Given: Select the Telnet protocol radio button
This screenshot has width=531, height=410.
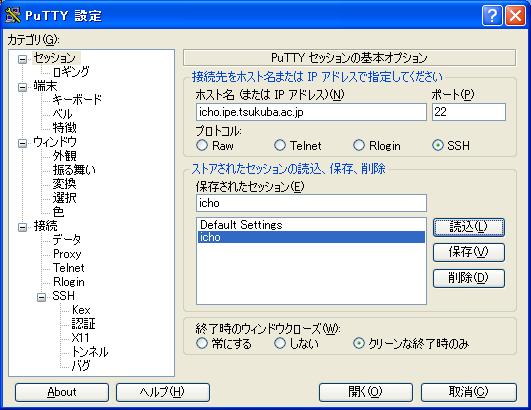Looking at the screenshot, I should (280, 146).
